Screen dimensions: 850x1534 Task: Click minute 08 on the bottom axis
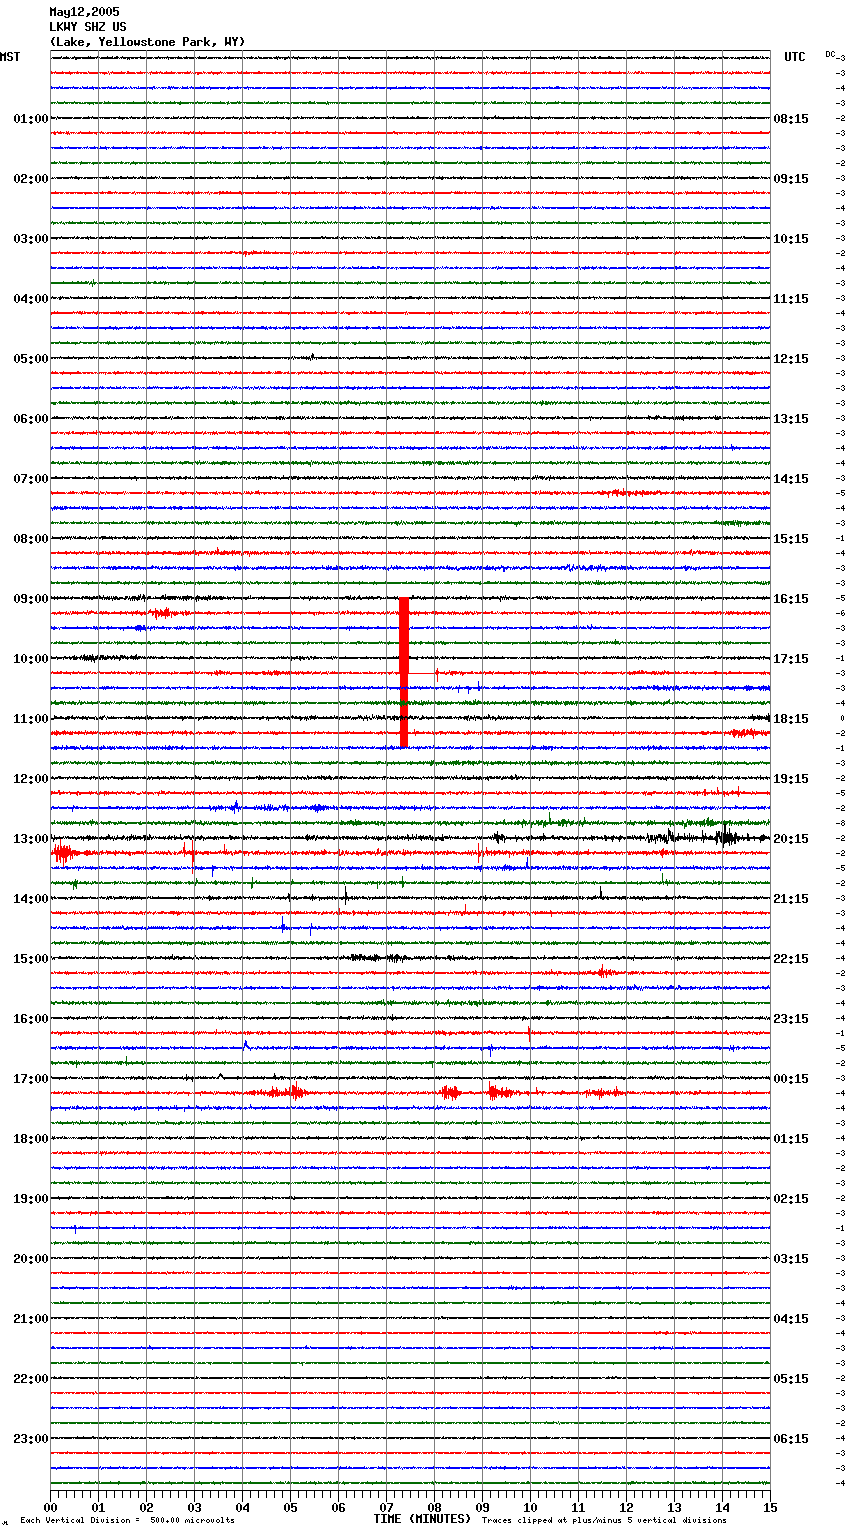pos(434,1507)
